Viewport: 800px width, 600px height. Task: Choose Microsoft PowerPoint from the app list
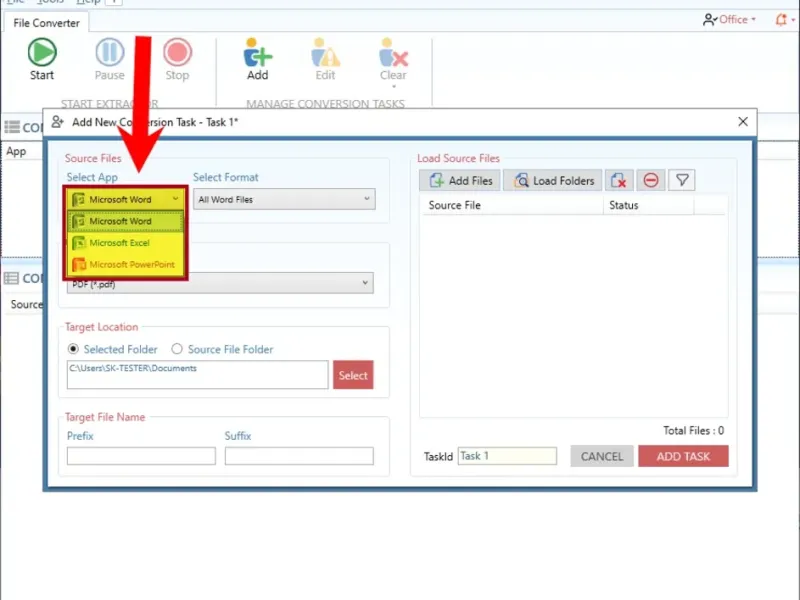126,264
